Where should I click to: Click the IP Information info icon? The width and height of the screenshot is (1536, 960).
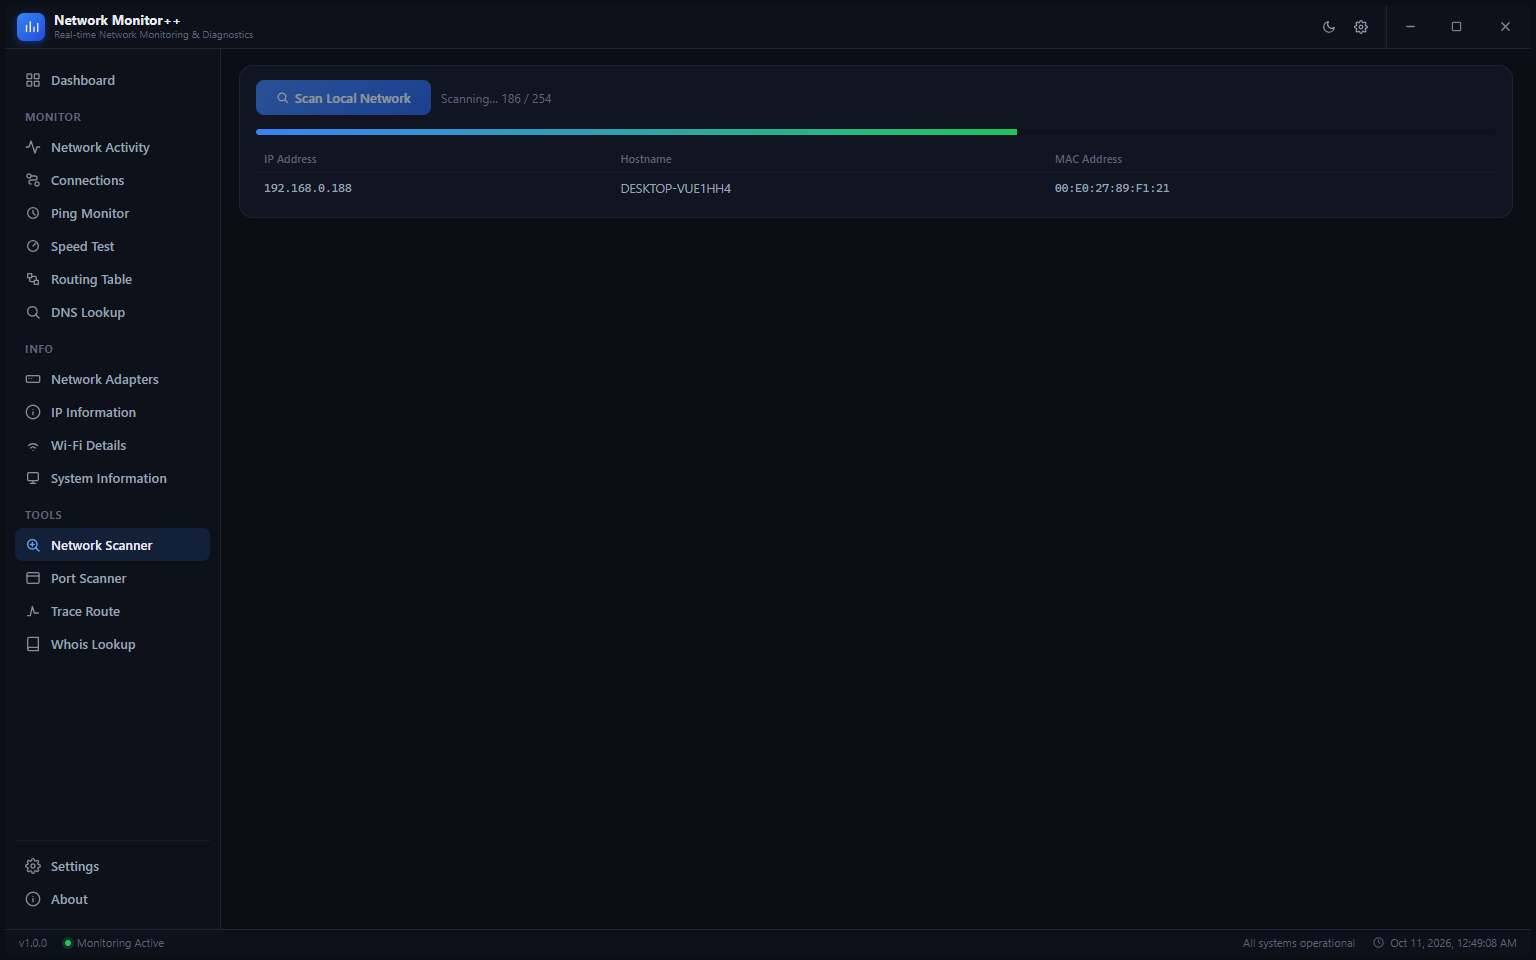[x=33, y=412]
